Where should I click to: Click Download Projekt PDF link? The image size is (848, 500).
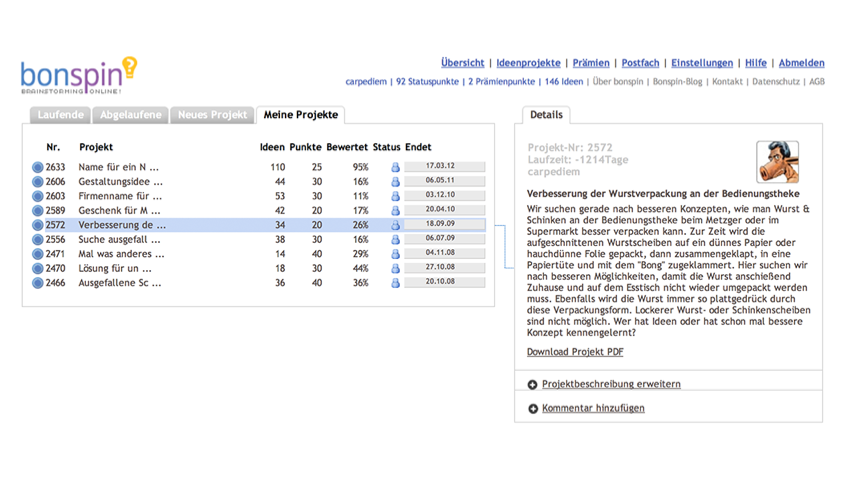(x=575, y=352)
